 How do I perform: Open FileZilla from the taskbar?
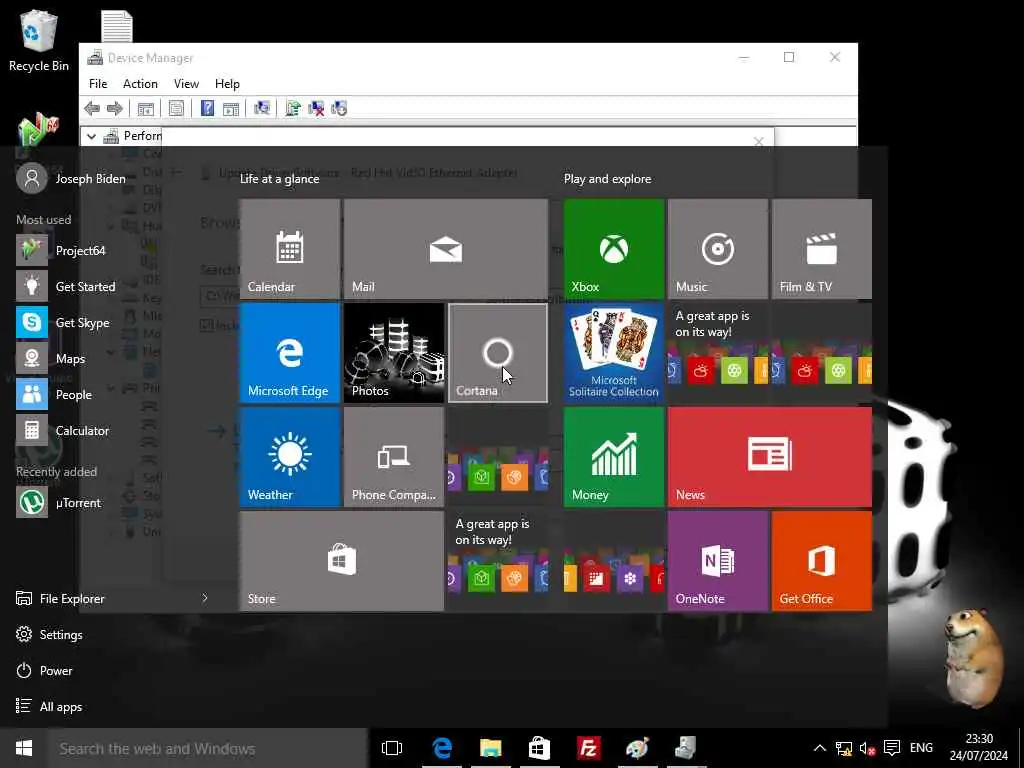(588, 748)
